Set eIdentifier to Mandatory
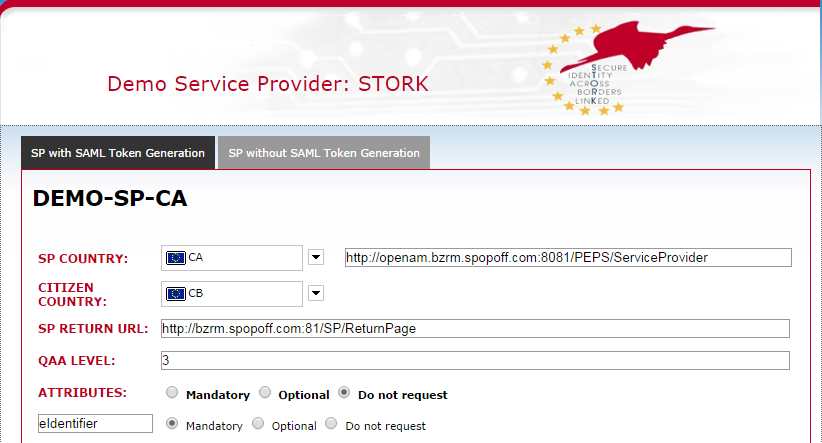Image resolution: width=822 pixels, height=443 pixels. tap(172, 424)
